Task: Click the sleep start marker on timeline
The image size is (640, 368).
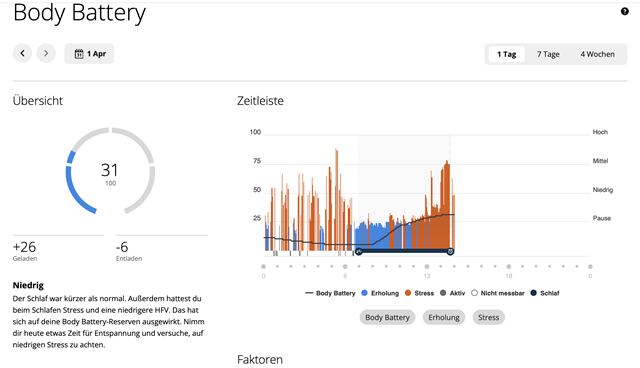Action: pos(359,251)
